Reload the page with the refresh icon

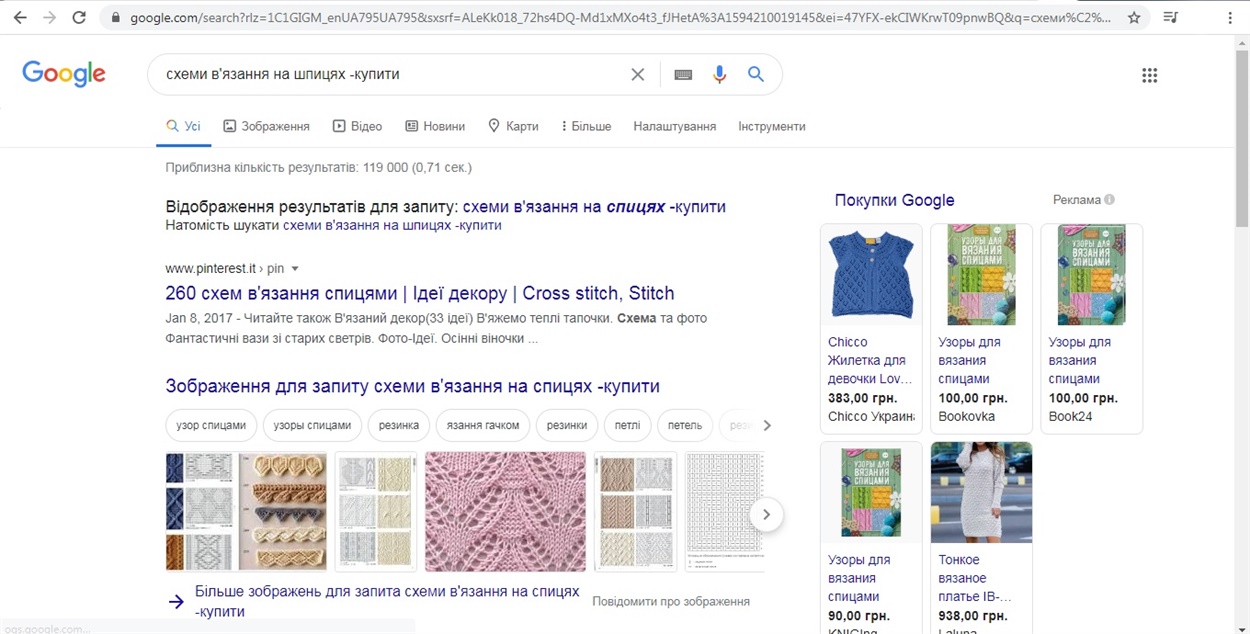pos(79,17)
